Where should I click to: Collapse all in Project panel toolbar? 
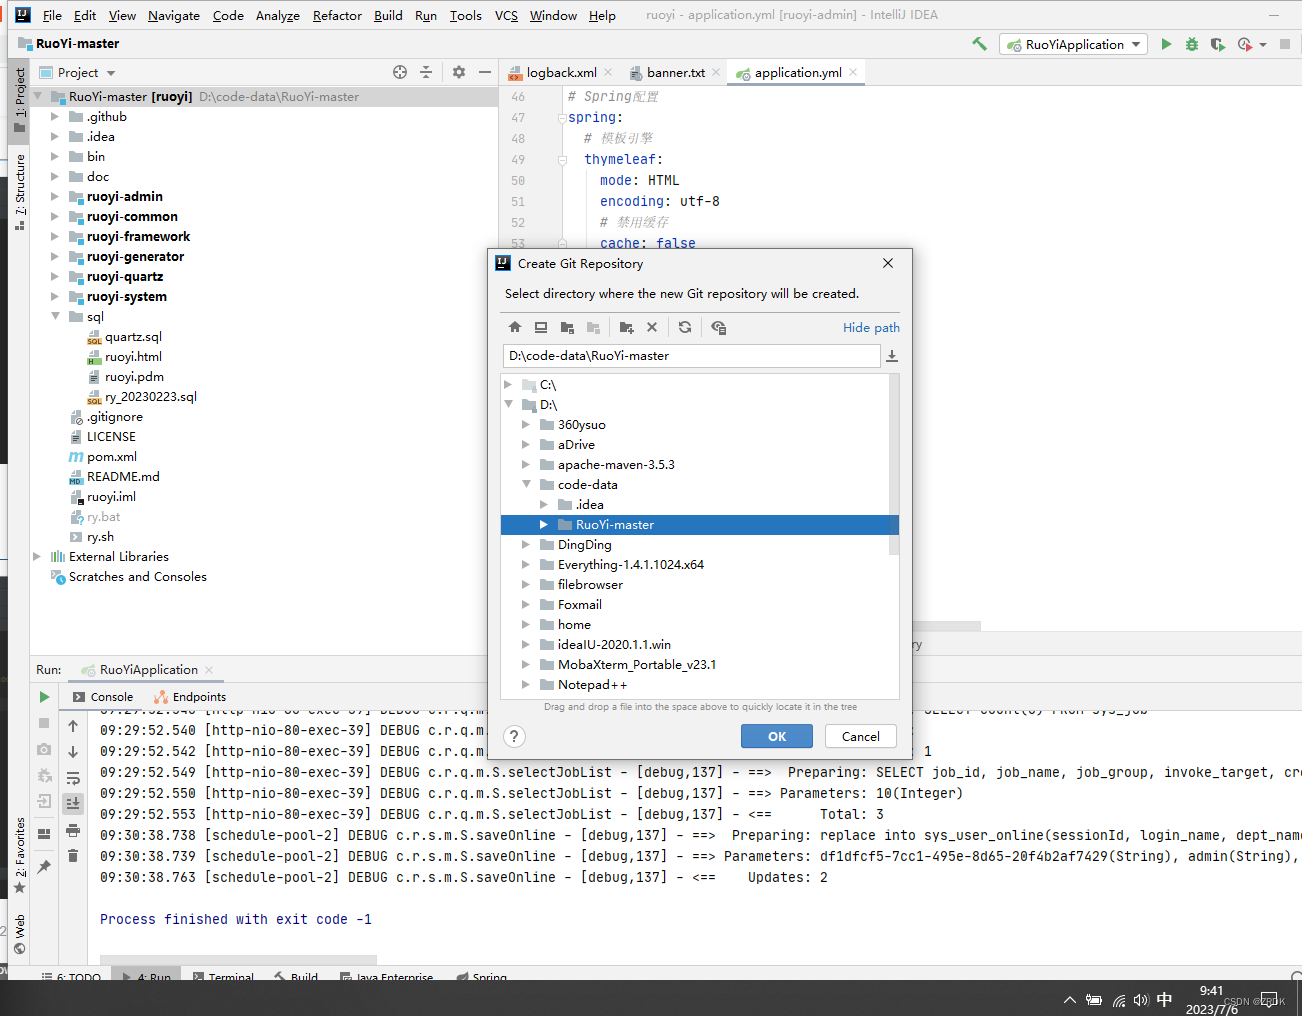pos(426,72)
